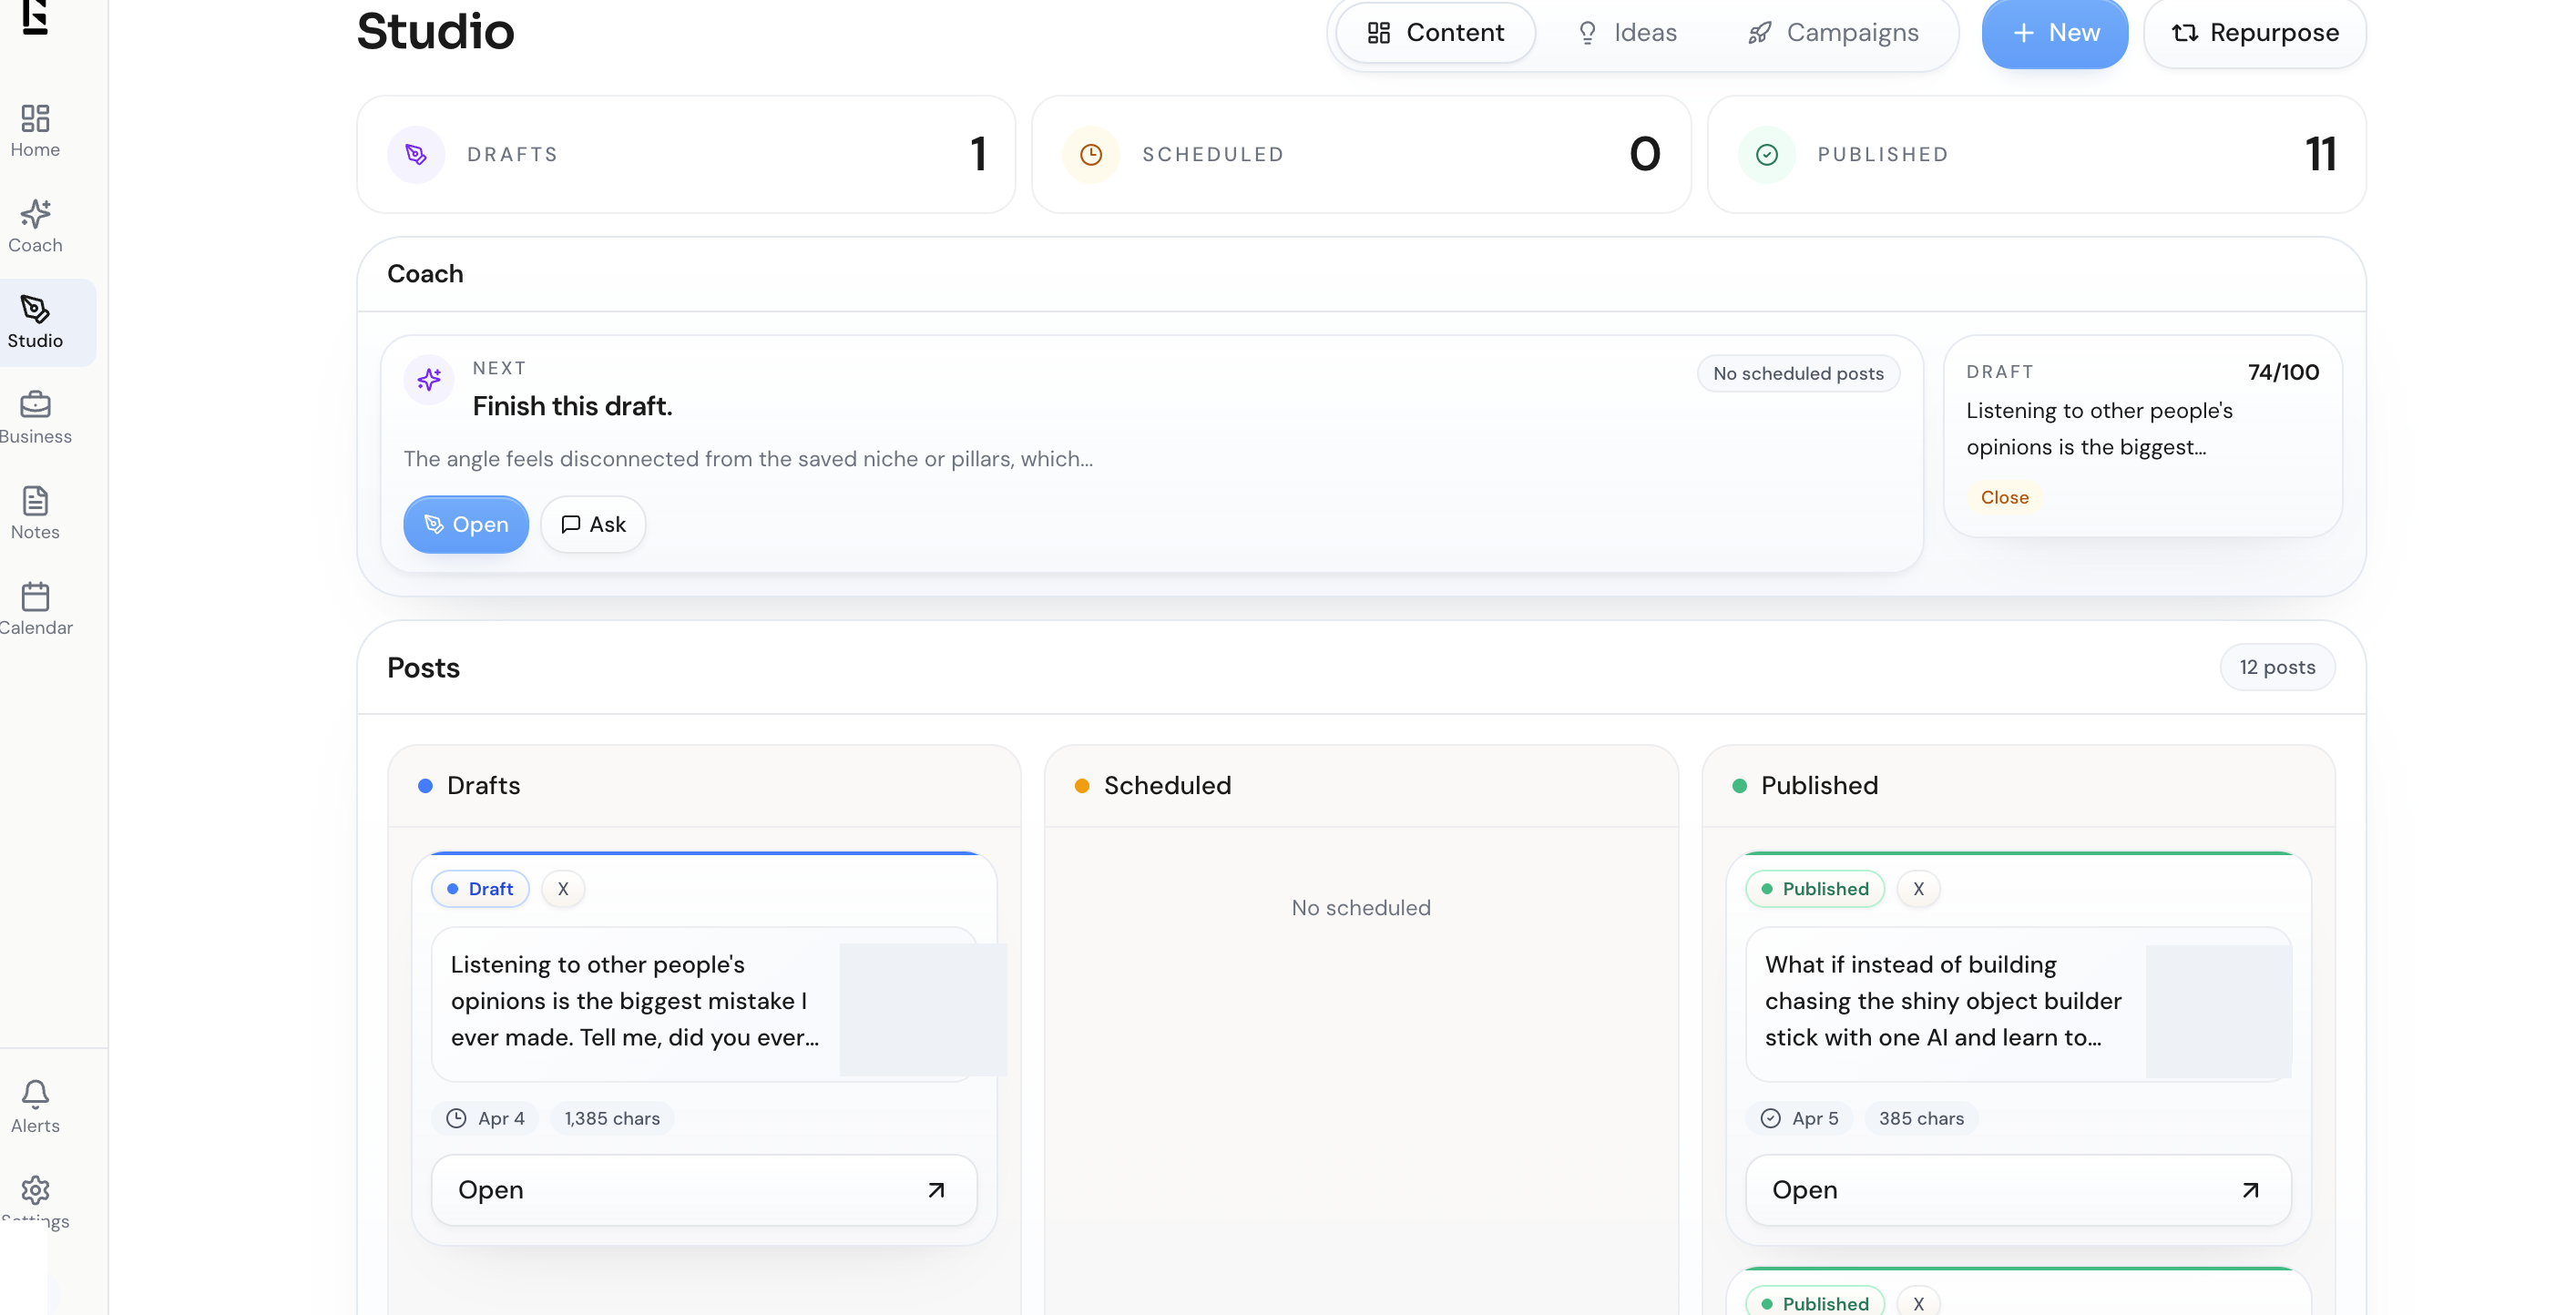Viewport: 2576px width, 1315px height.
Task: Click the Ask chat button
Action: pos(593,525)
